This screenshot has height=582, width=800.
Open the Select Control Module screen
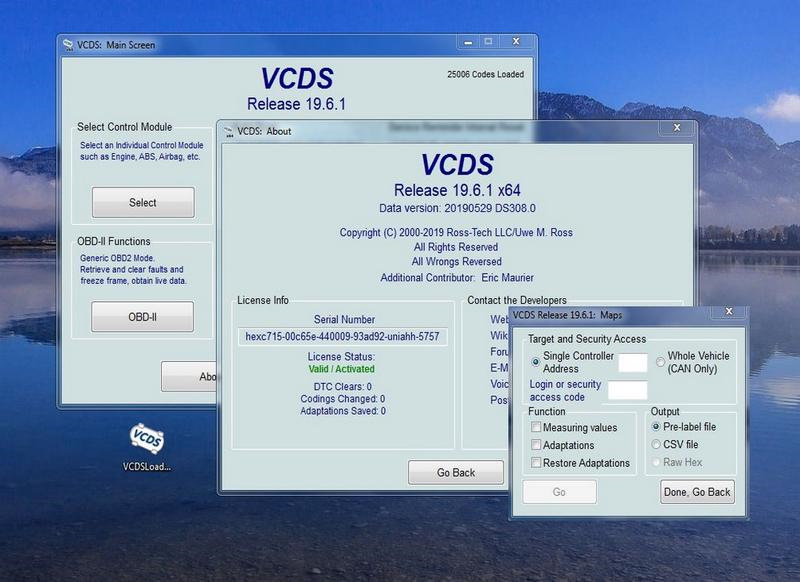144,202
